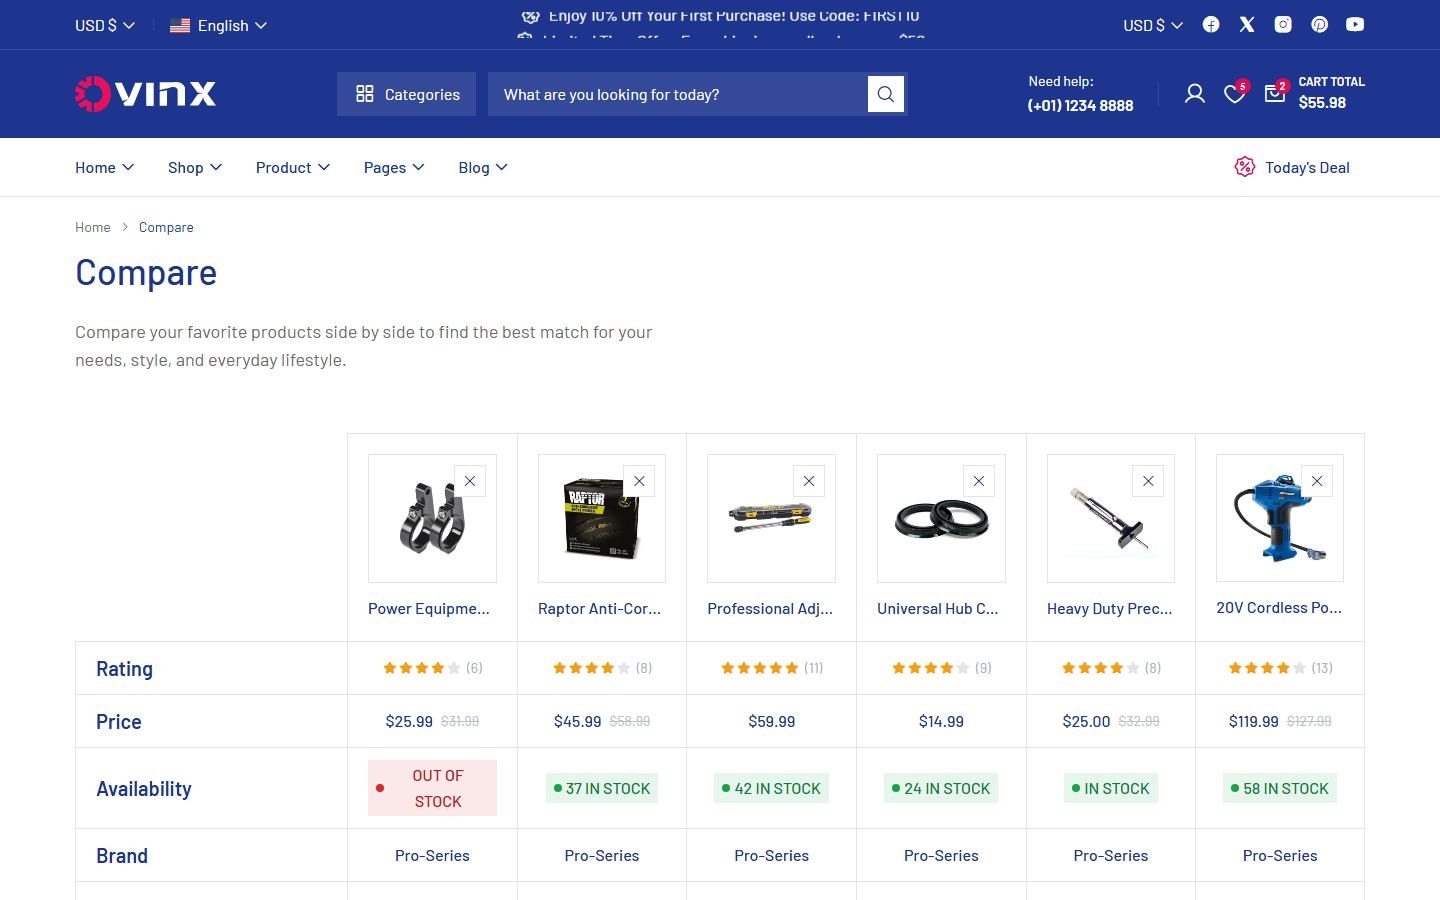The height and width of the screenshot is (900, 1440).
Task: Call the (+01) 1234 8888 number link
Action: pos(1080,105)
